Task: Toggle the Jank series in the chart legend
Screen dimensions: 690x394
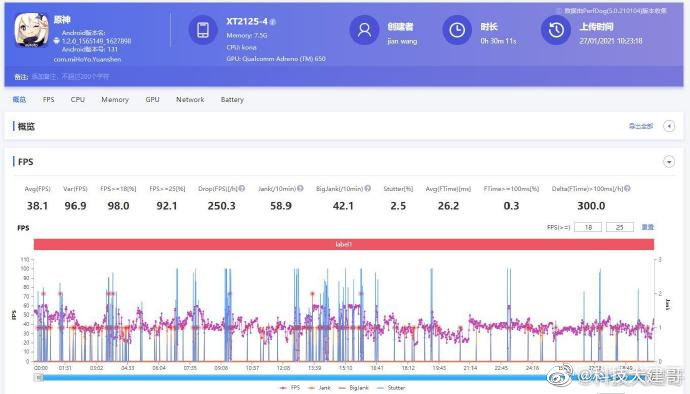Action: (319, 388)
